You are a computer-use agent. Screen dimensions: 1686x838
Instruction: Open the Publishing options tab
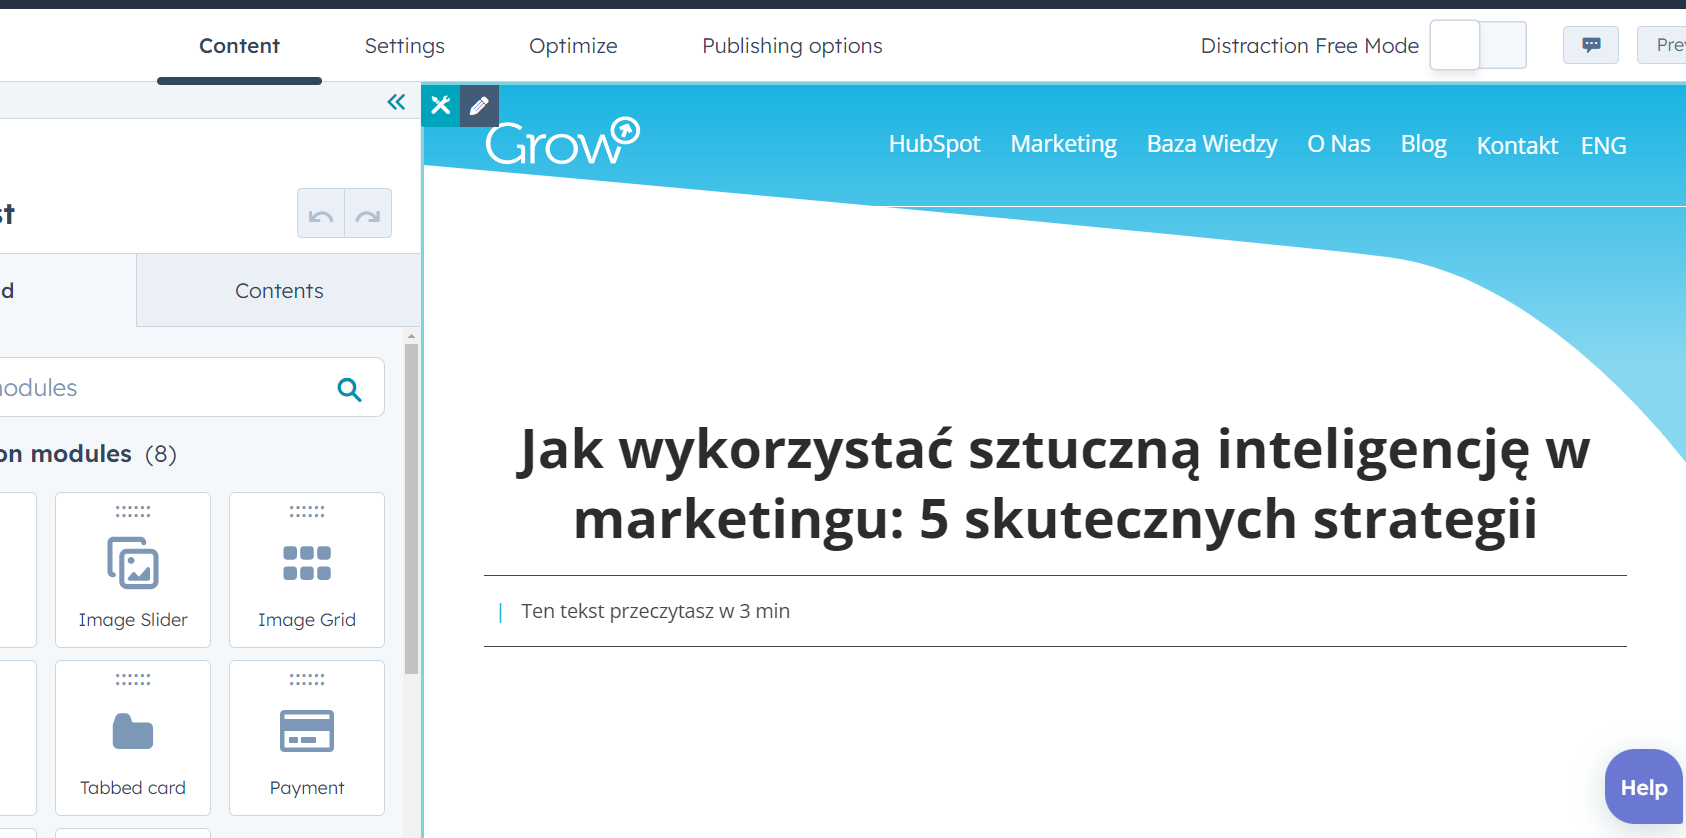792,46
